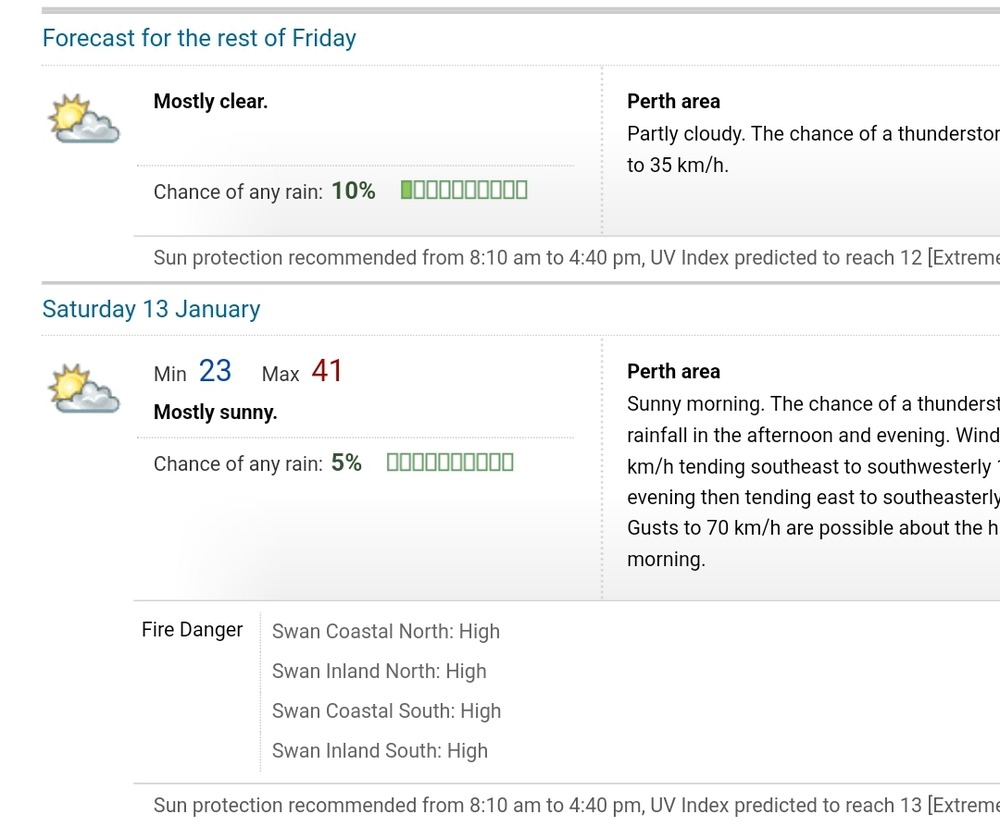The image size is (1000, 827).
Task: Click the Friday 'Perth area' heading
Action: click(673, 101)
